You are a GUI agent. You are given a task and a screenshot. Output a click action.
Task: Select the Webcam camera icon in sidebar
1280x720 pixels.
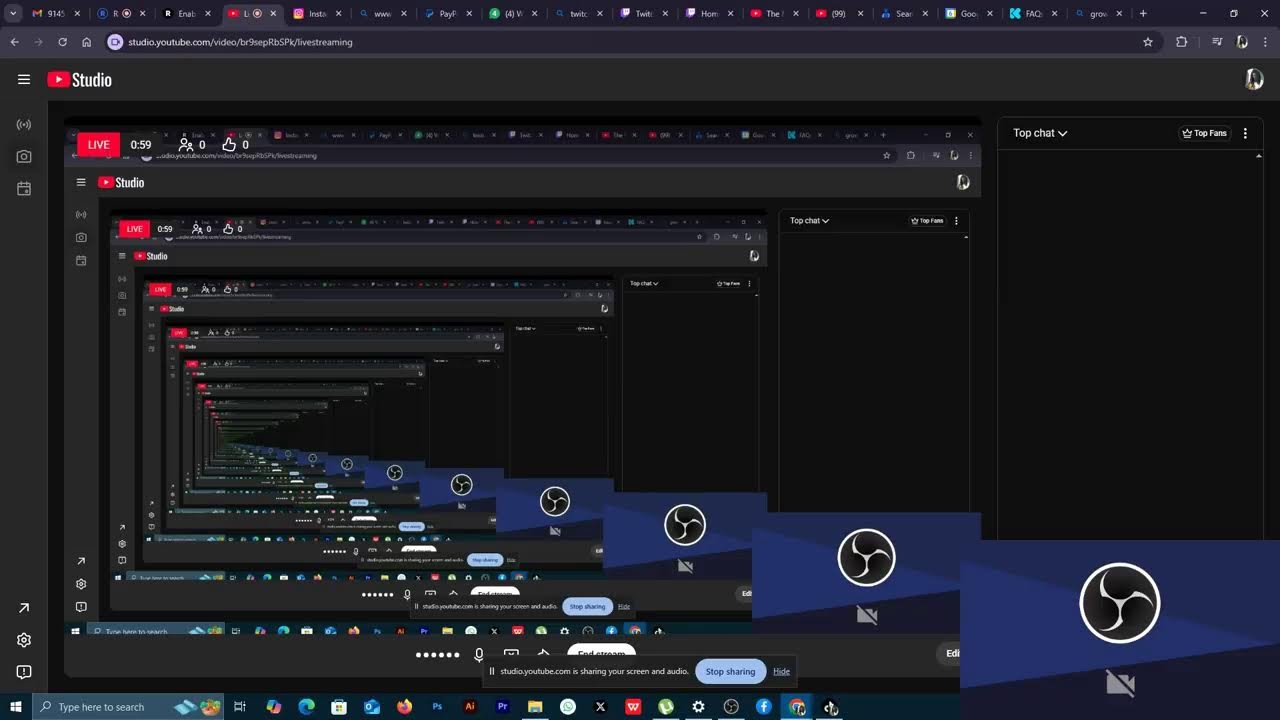pyautogui.click(x=24, y=157)
